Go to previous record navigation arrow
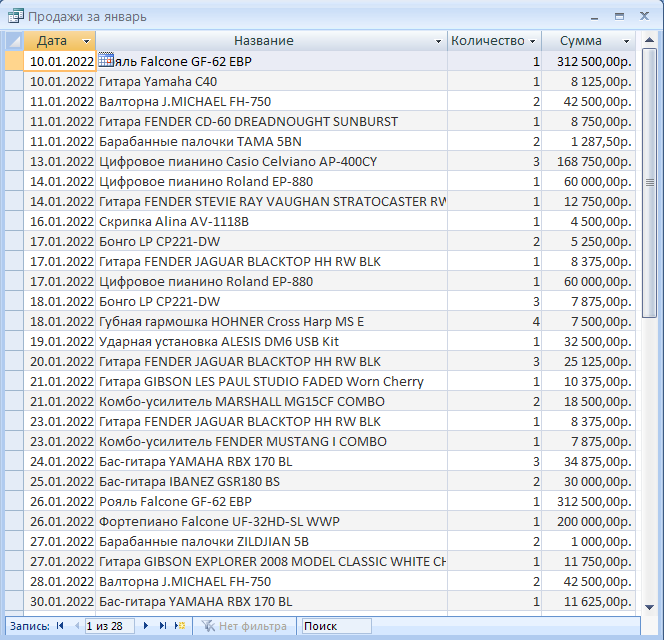 pyautogui.click(x=77, y=626)
